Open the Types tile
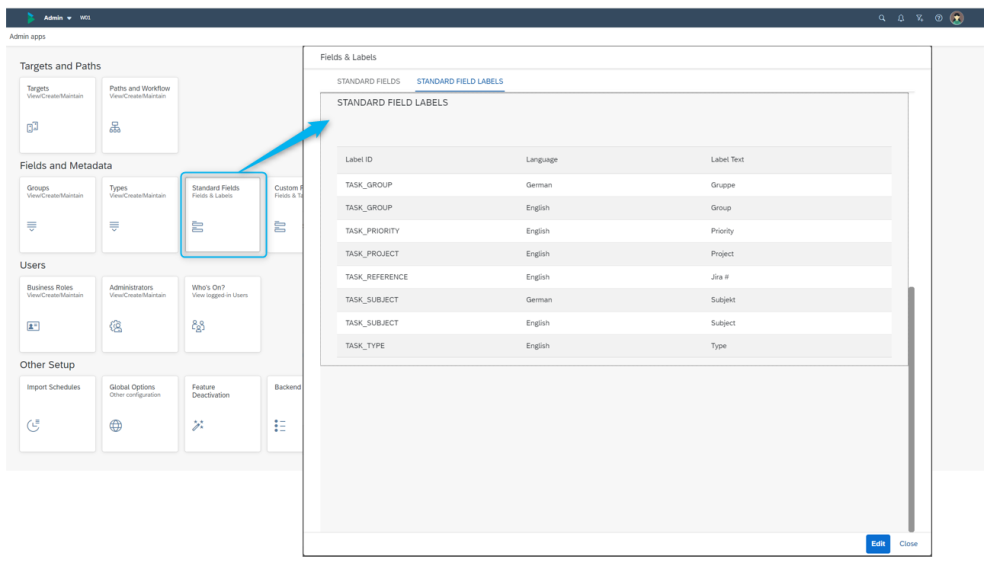Screen dimensions: 1000x569 click(x=140, y=215)
